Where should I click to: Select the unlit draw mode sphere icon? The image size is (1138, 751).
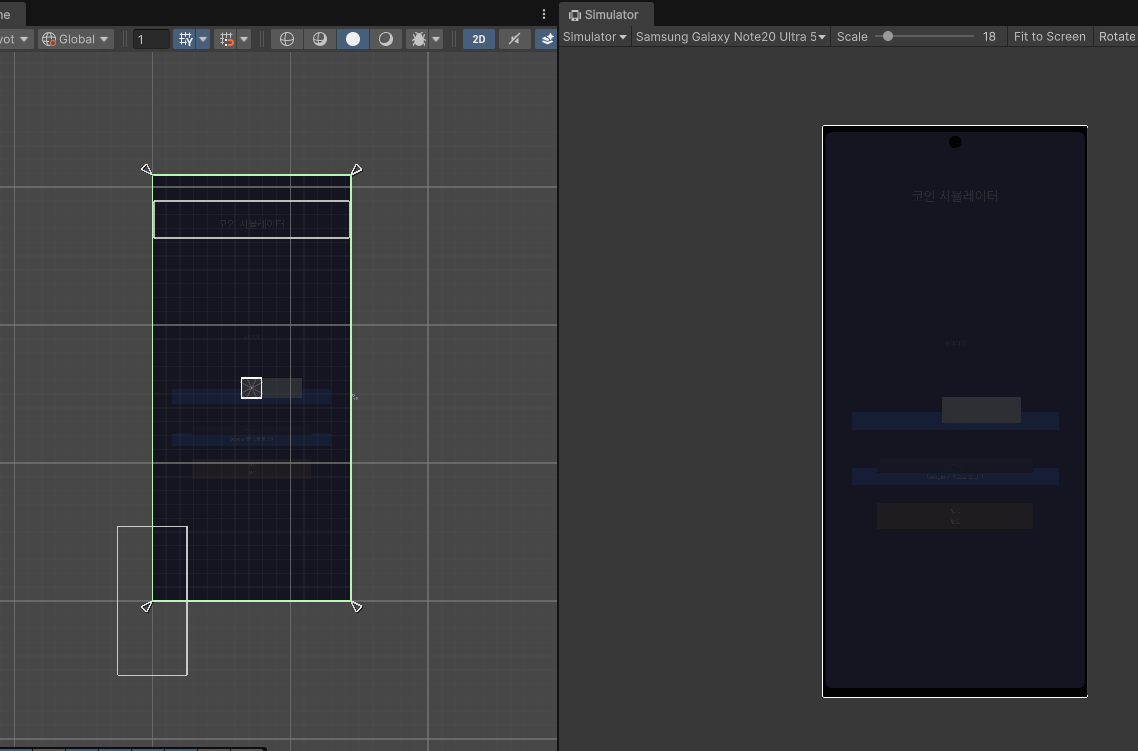pos(385,39)
